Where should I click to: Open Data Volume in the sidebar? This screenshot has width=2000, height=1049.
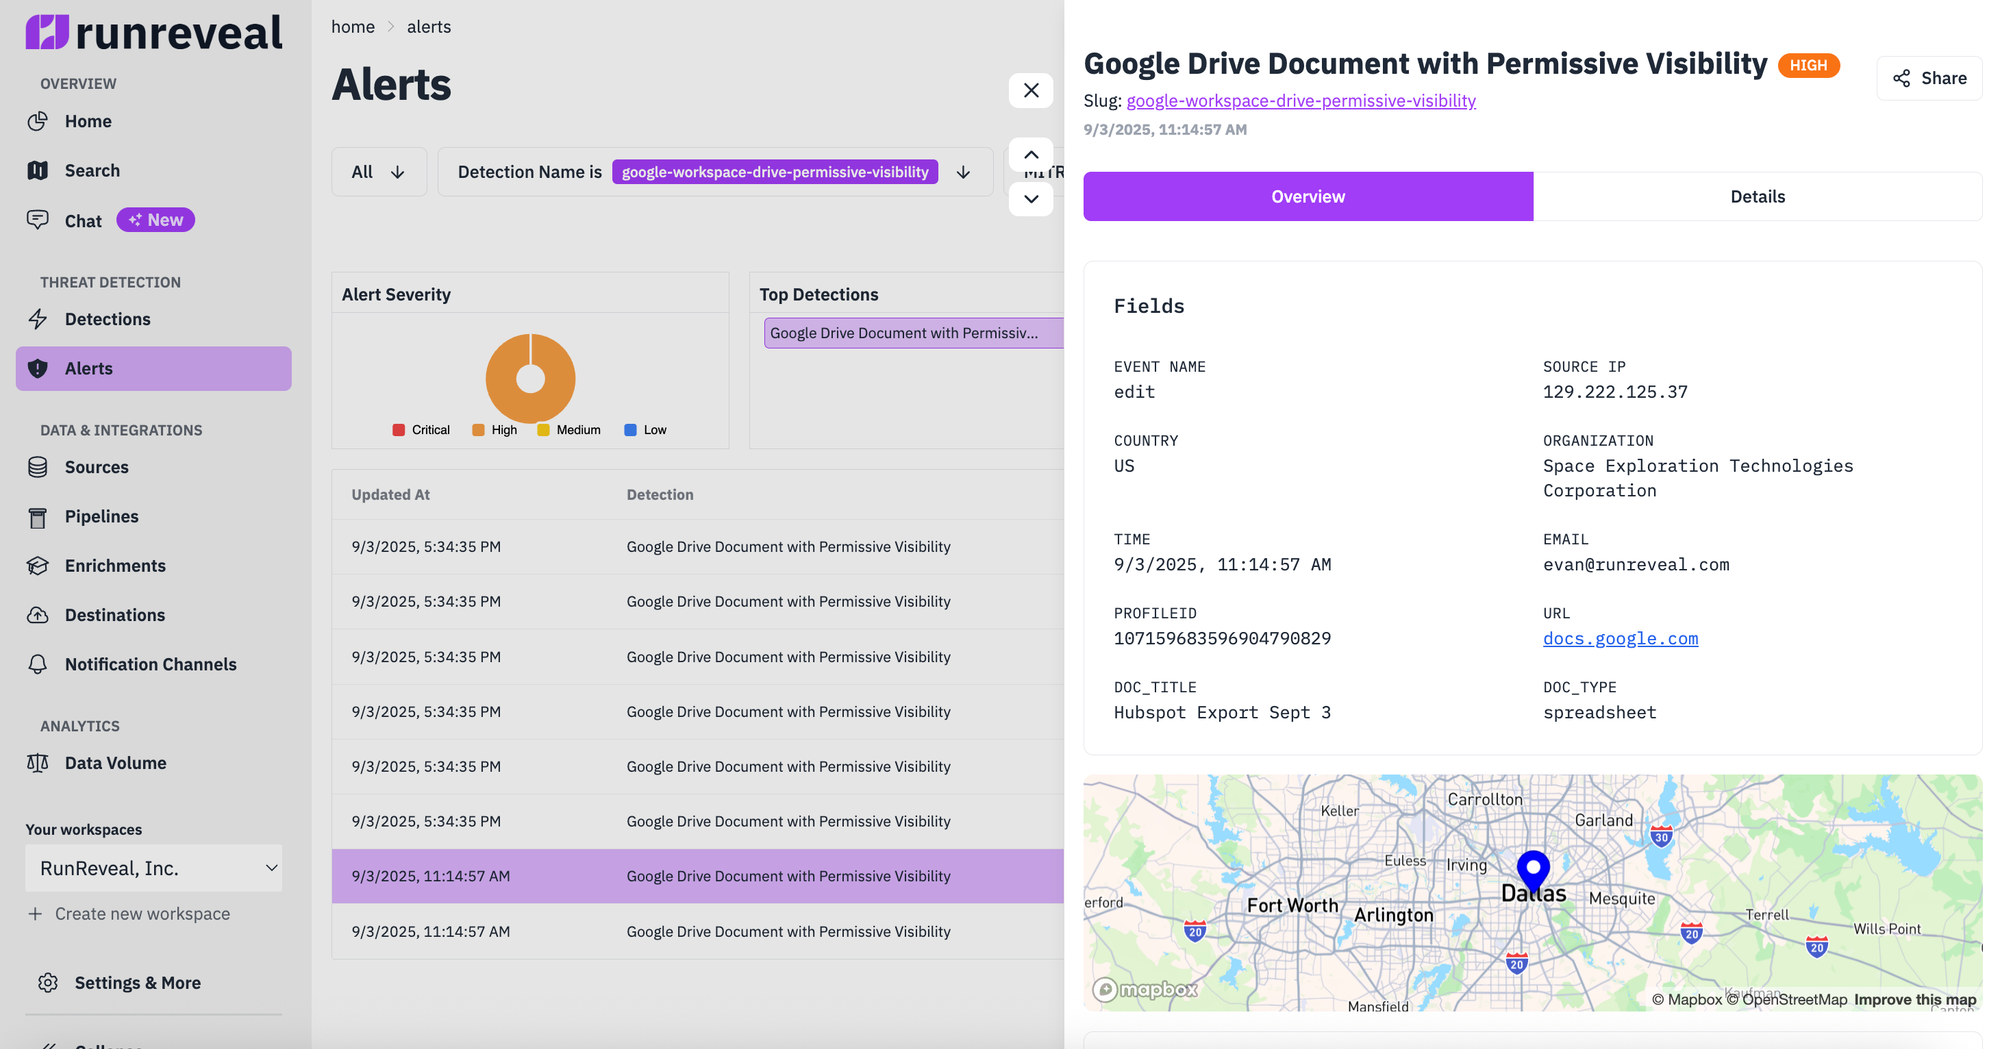pyautogui.click(x=154, y=763)
